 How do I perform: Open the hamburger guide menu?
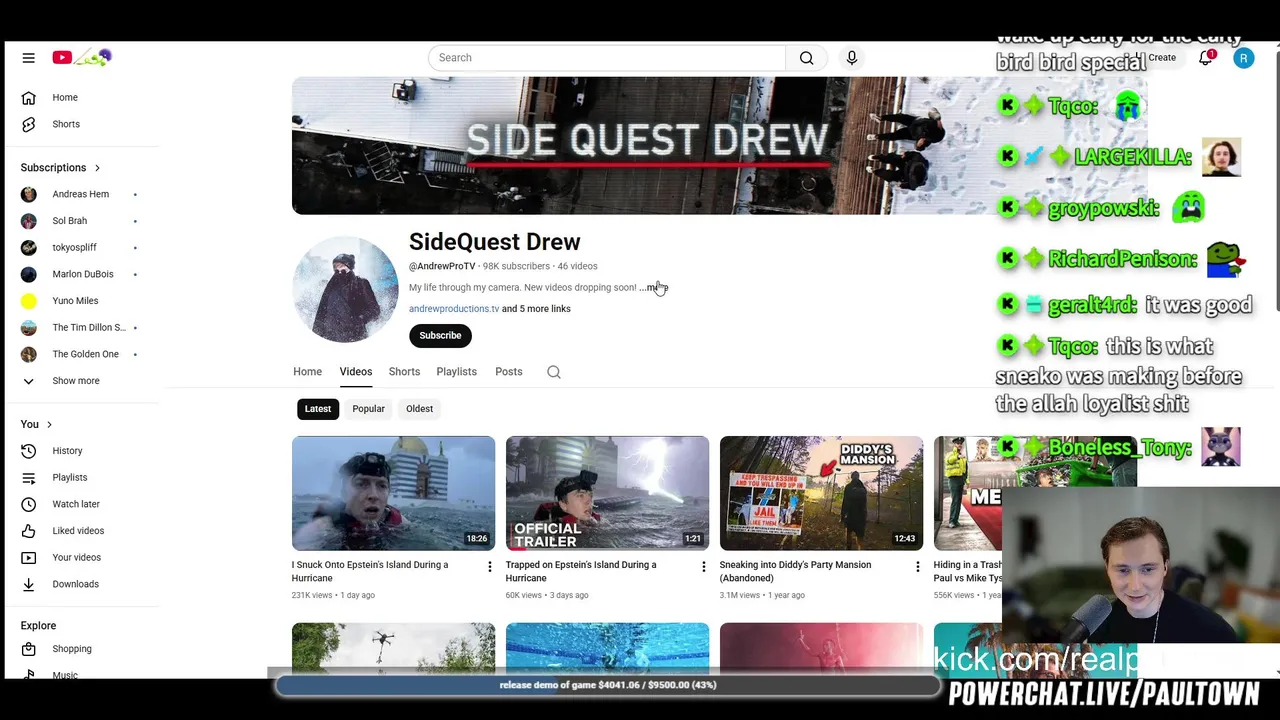(x=28, y=58)
